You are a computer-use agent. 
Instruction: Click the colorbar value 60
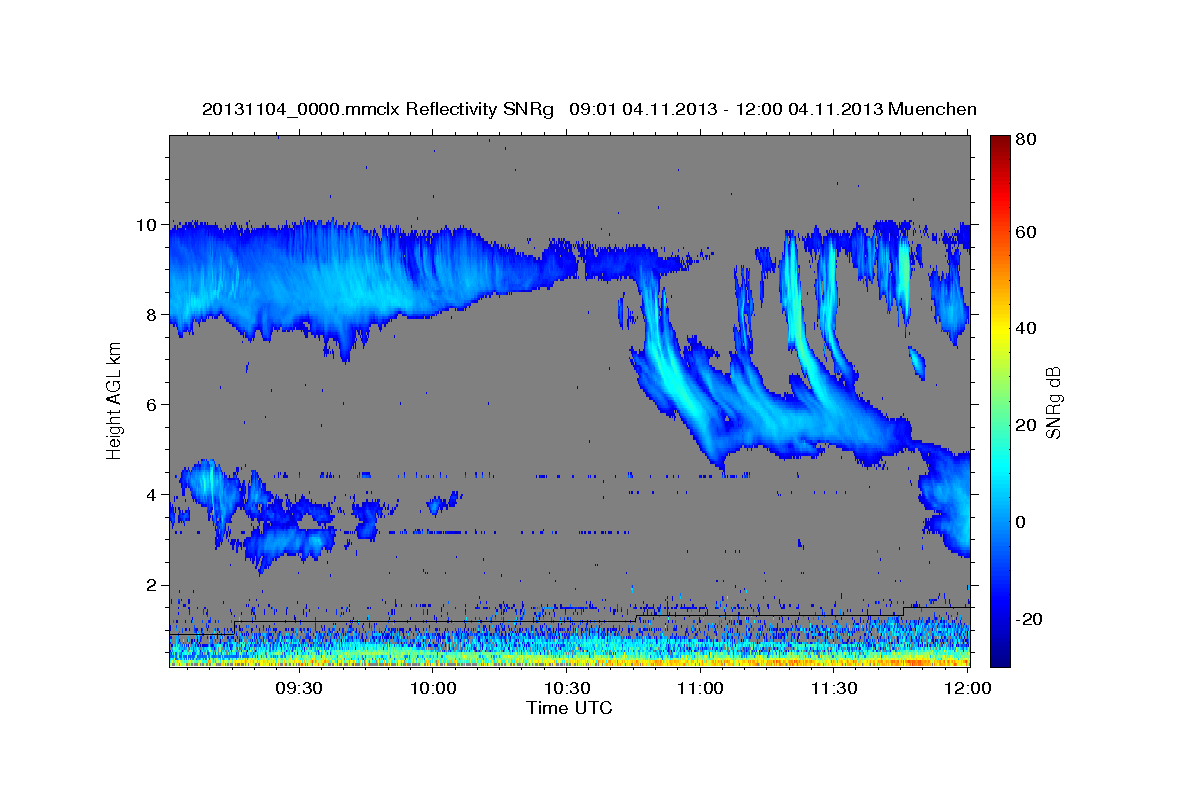tap(1025, 232)
